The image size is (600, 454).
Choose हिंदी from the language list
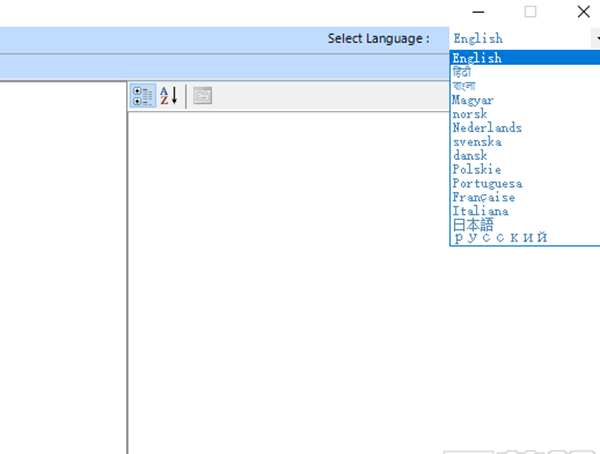[525, 72]
